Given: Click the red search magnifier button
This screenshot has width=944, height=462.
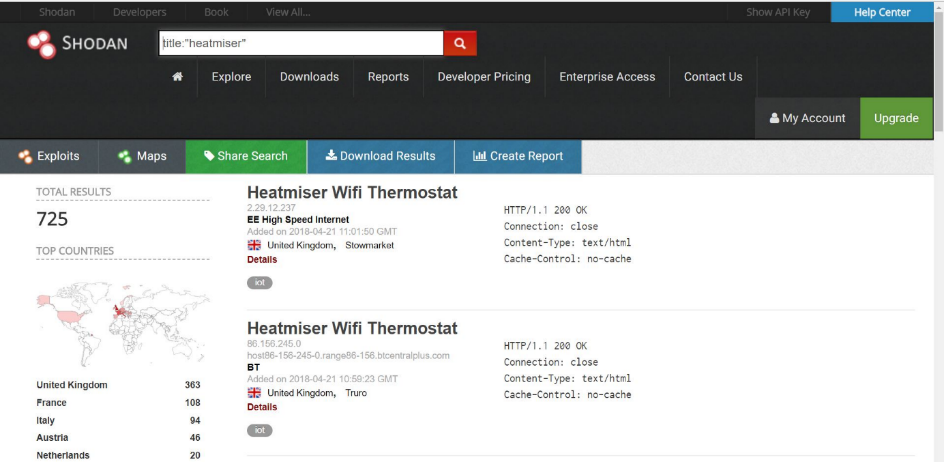Looking at the screenshot, I should (x=460, y=44).
